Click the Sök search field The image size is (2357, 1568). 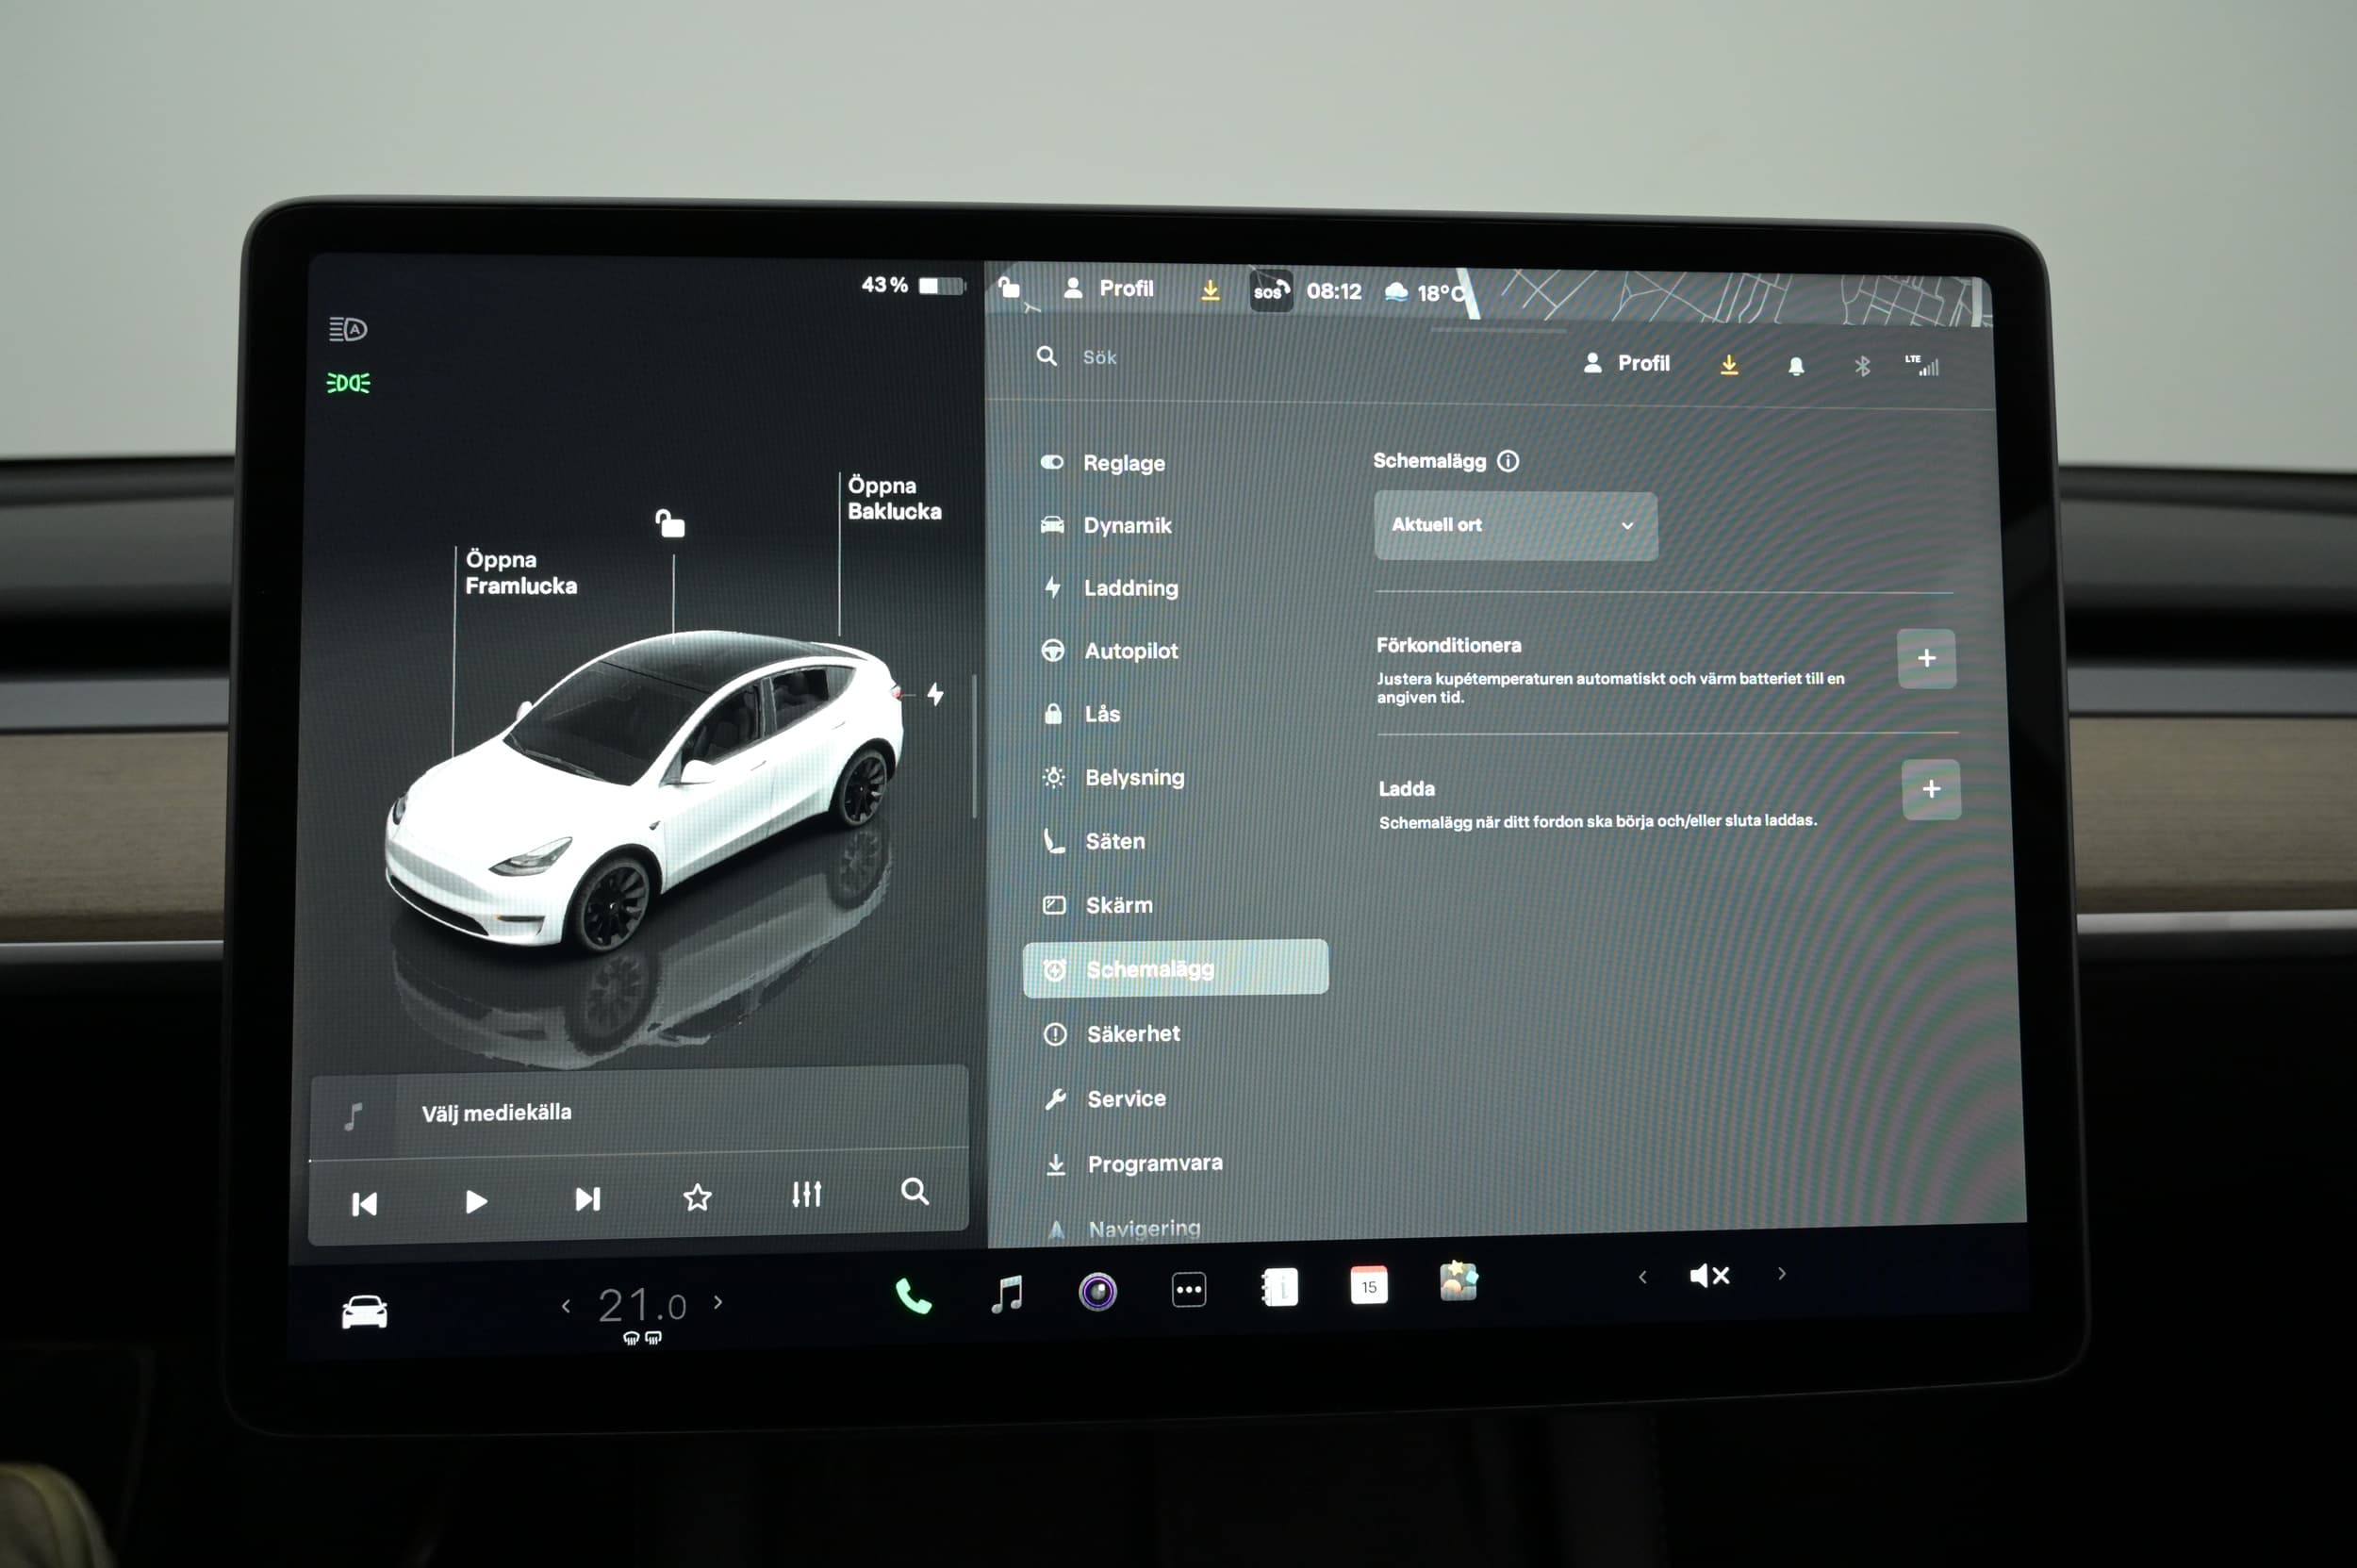pos(1100,357)
